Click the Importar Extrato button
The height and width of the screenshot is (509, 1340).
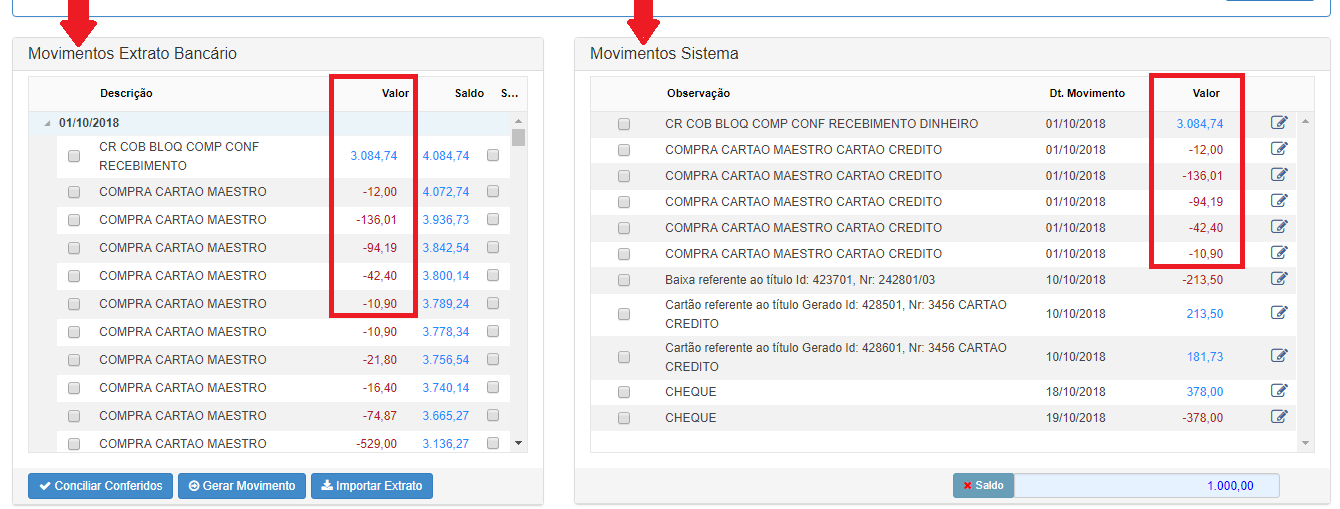click(x=372, y=486)
